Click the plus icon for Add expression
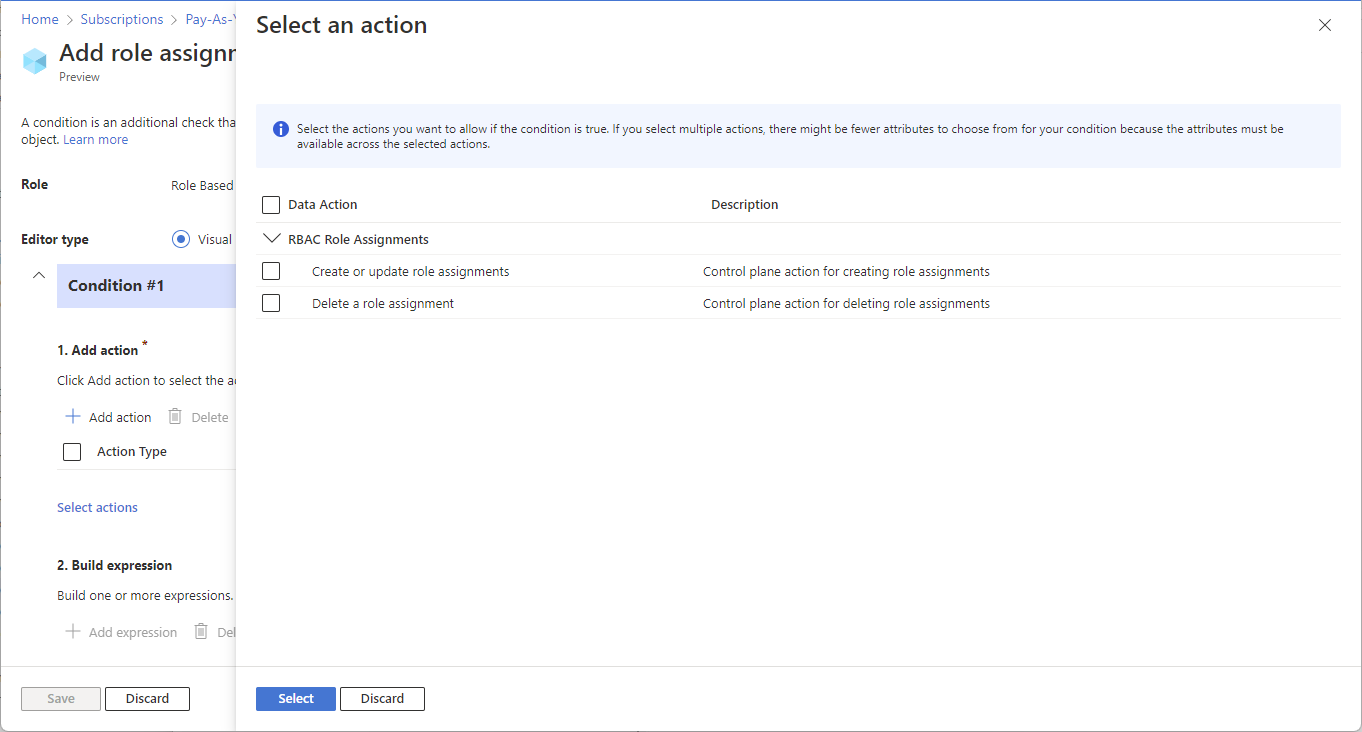This screenshot has width=1362, height=732. click(x=72, y=632)
